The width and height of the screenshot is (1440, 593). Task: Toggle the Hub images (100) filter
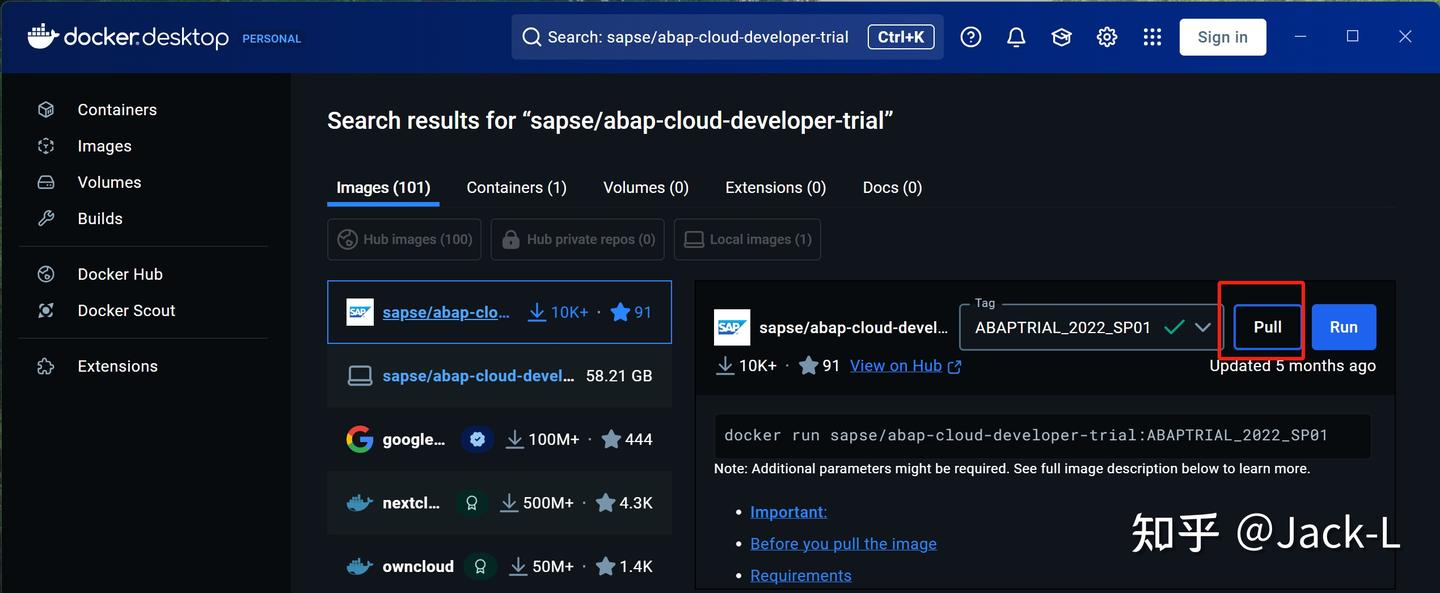click(405, 240)
